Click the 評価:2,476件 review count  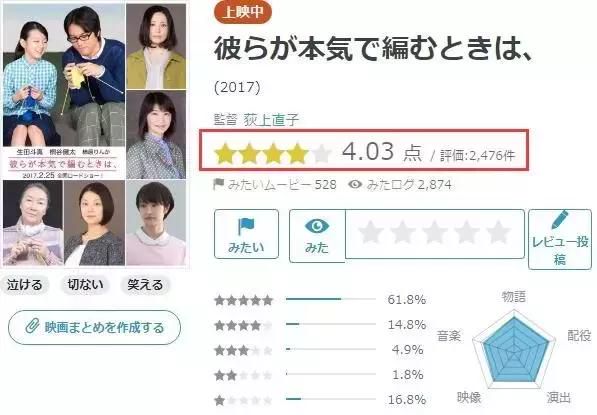(477, 155)
